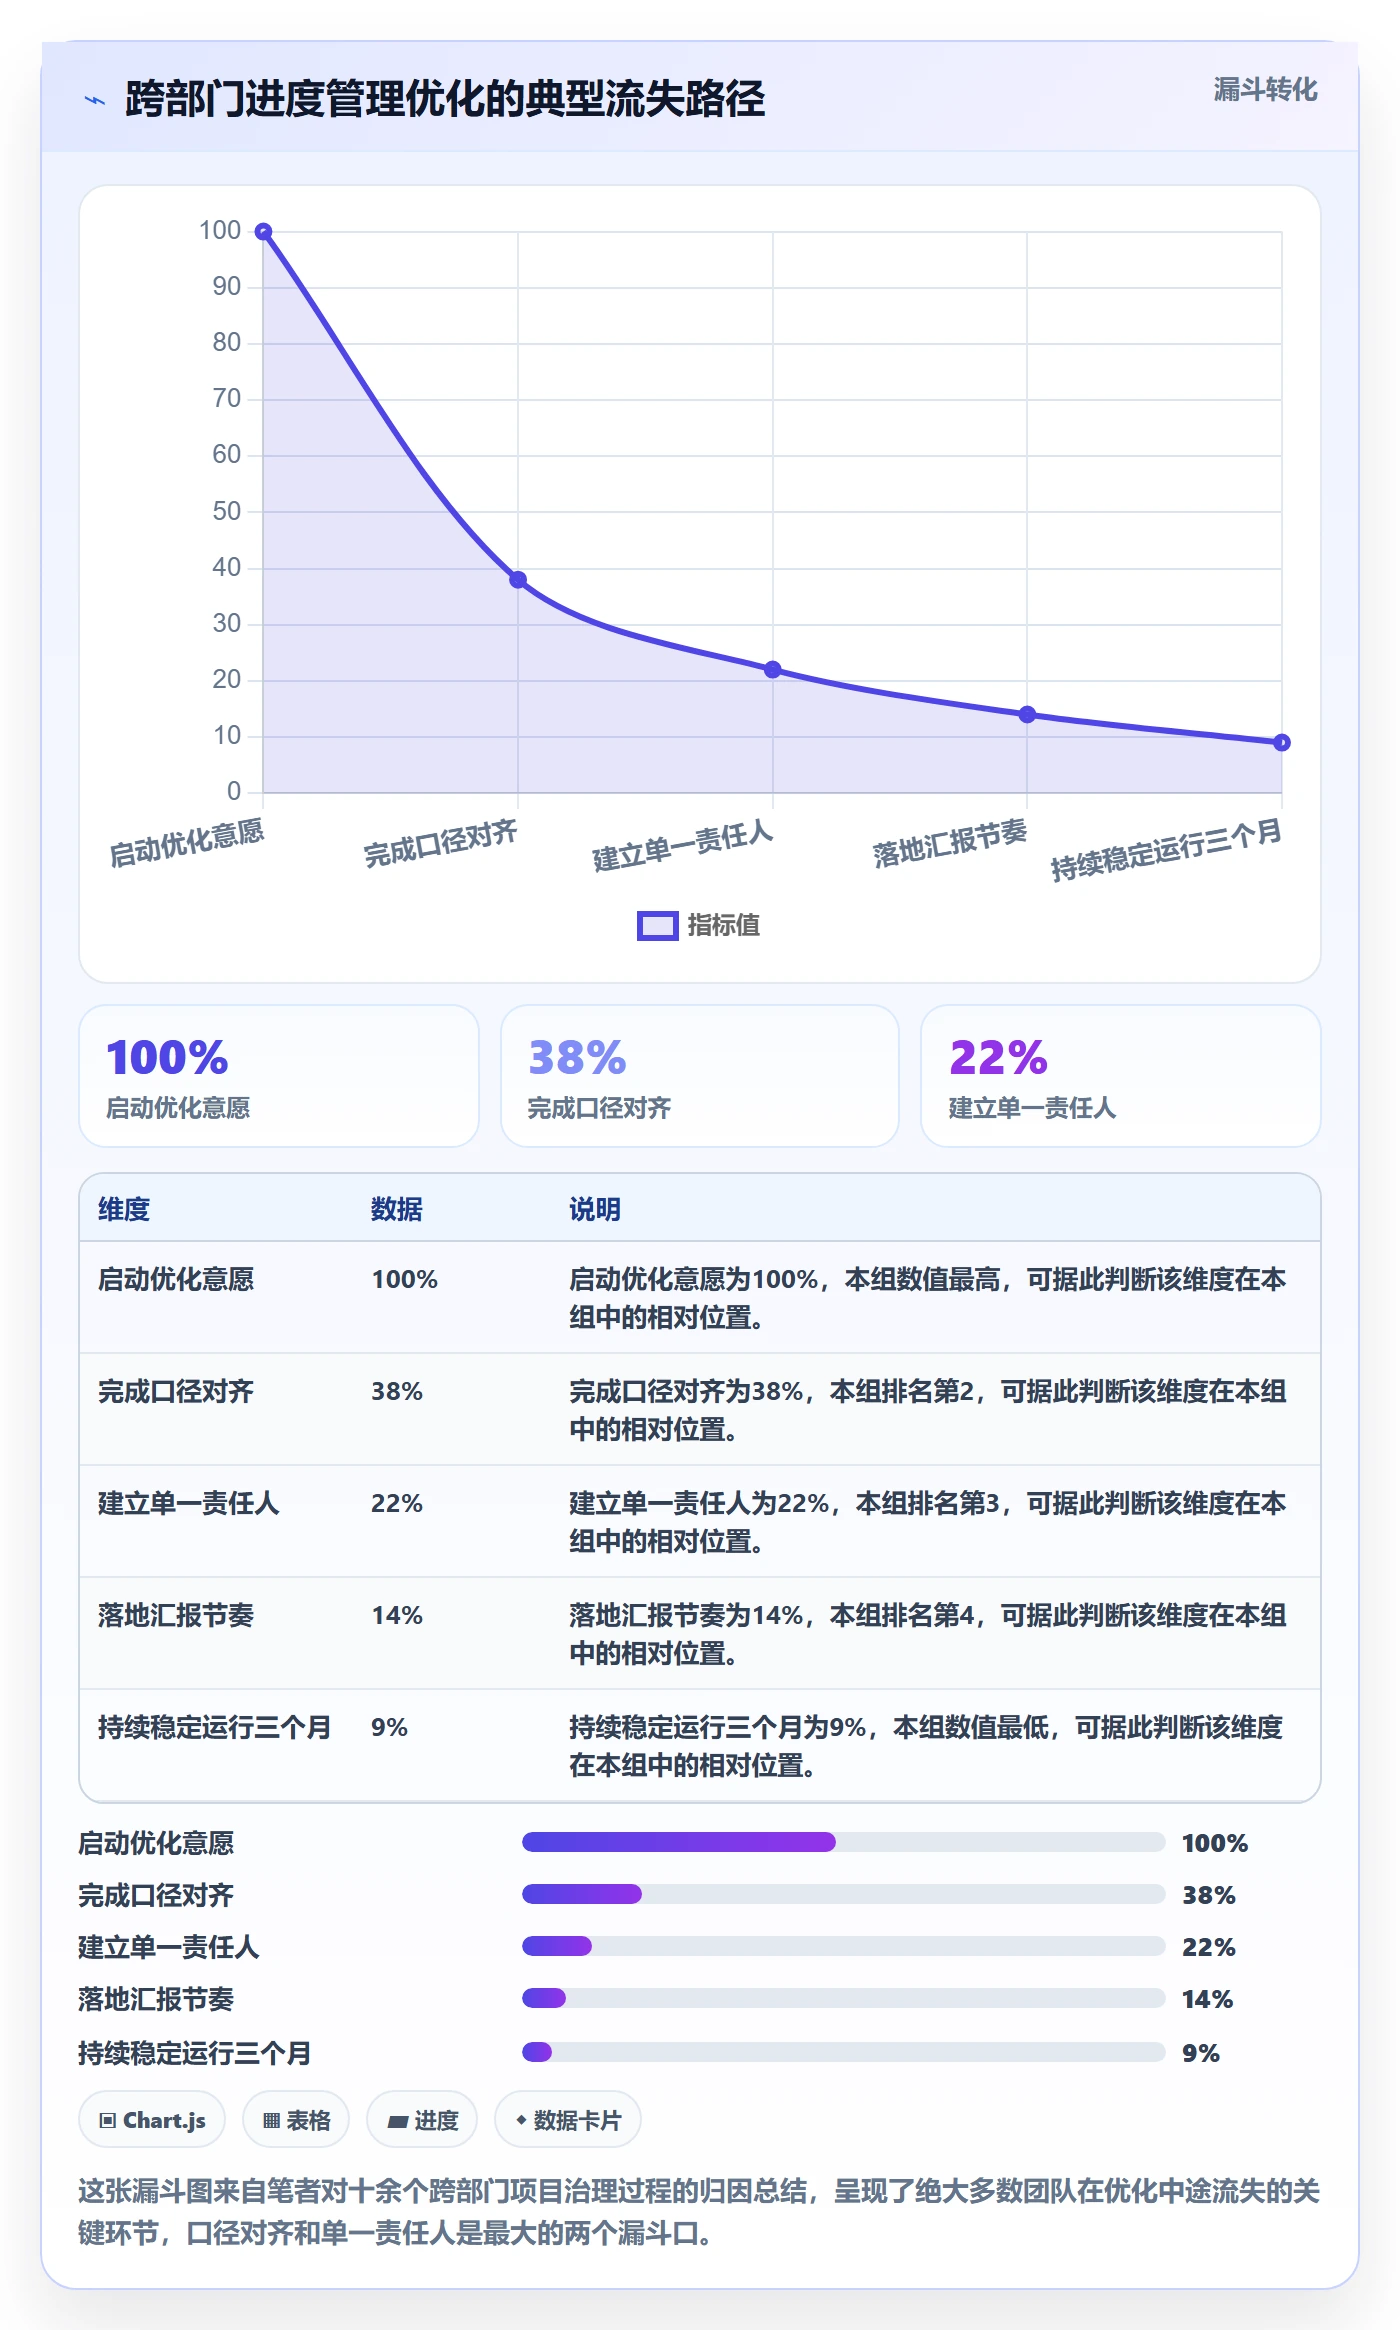Click the 38% cell in the table
The image size is (1400, 2330).
[x=397, y=1391]
